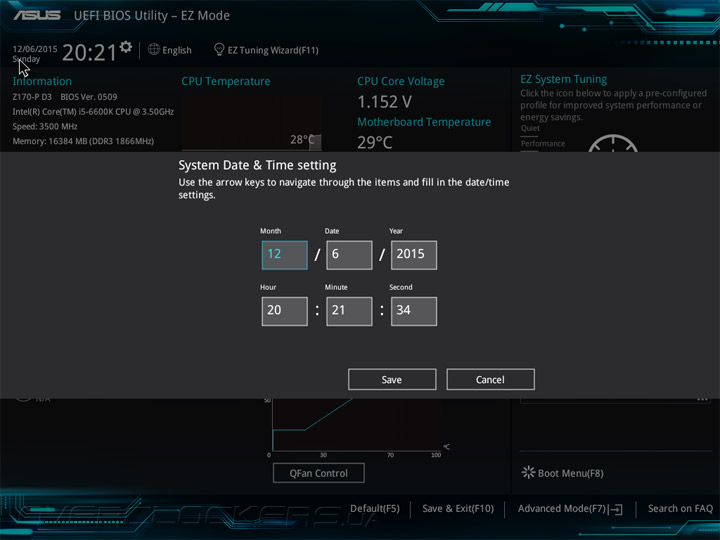720x540 pixels.
Task: Select the Performance tuning profile
Action: coord(543,144)
